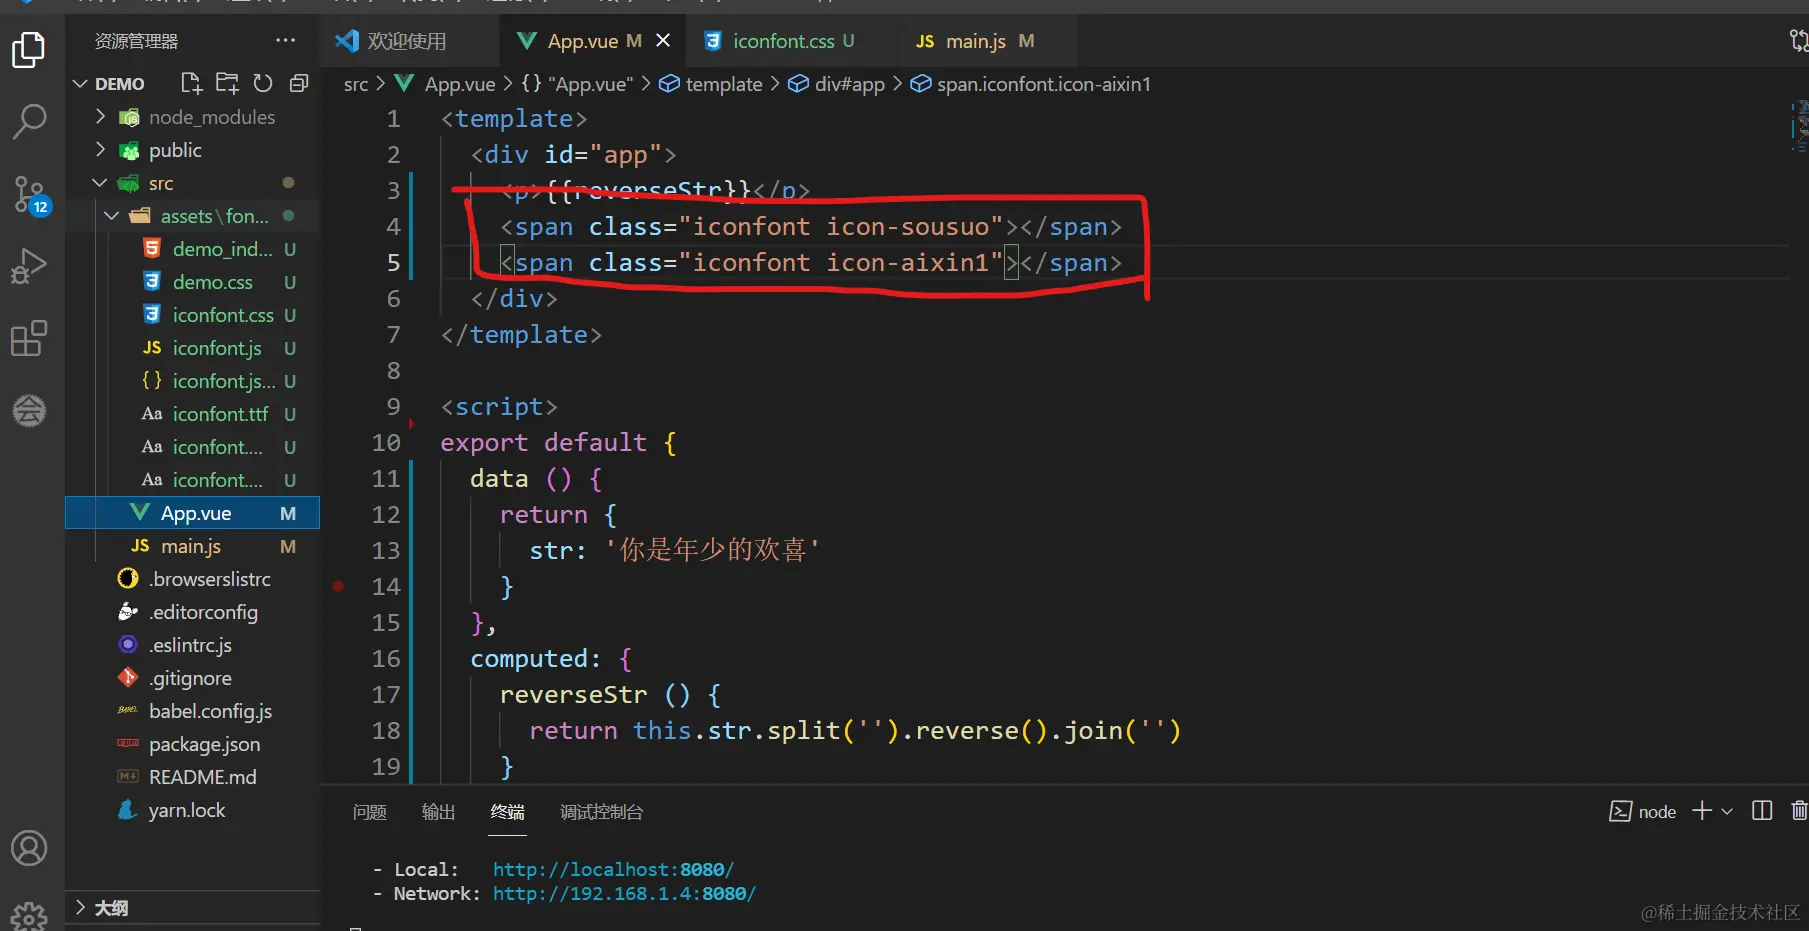Click src in the breadcrumb path
The height and width of the screenshot is (931, 1809).
coord(356,84)
